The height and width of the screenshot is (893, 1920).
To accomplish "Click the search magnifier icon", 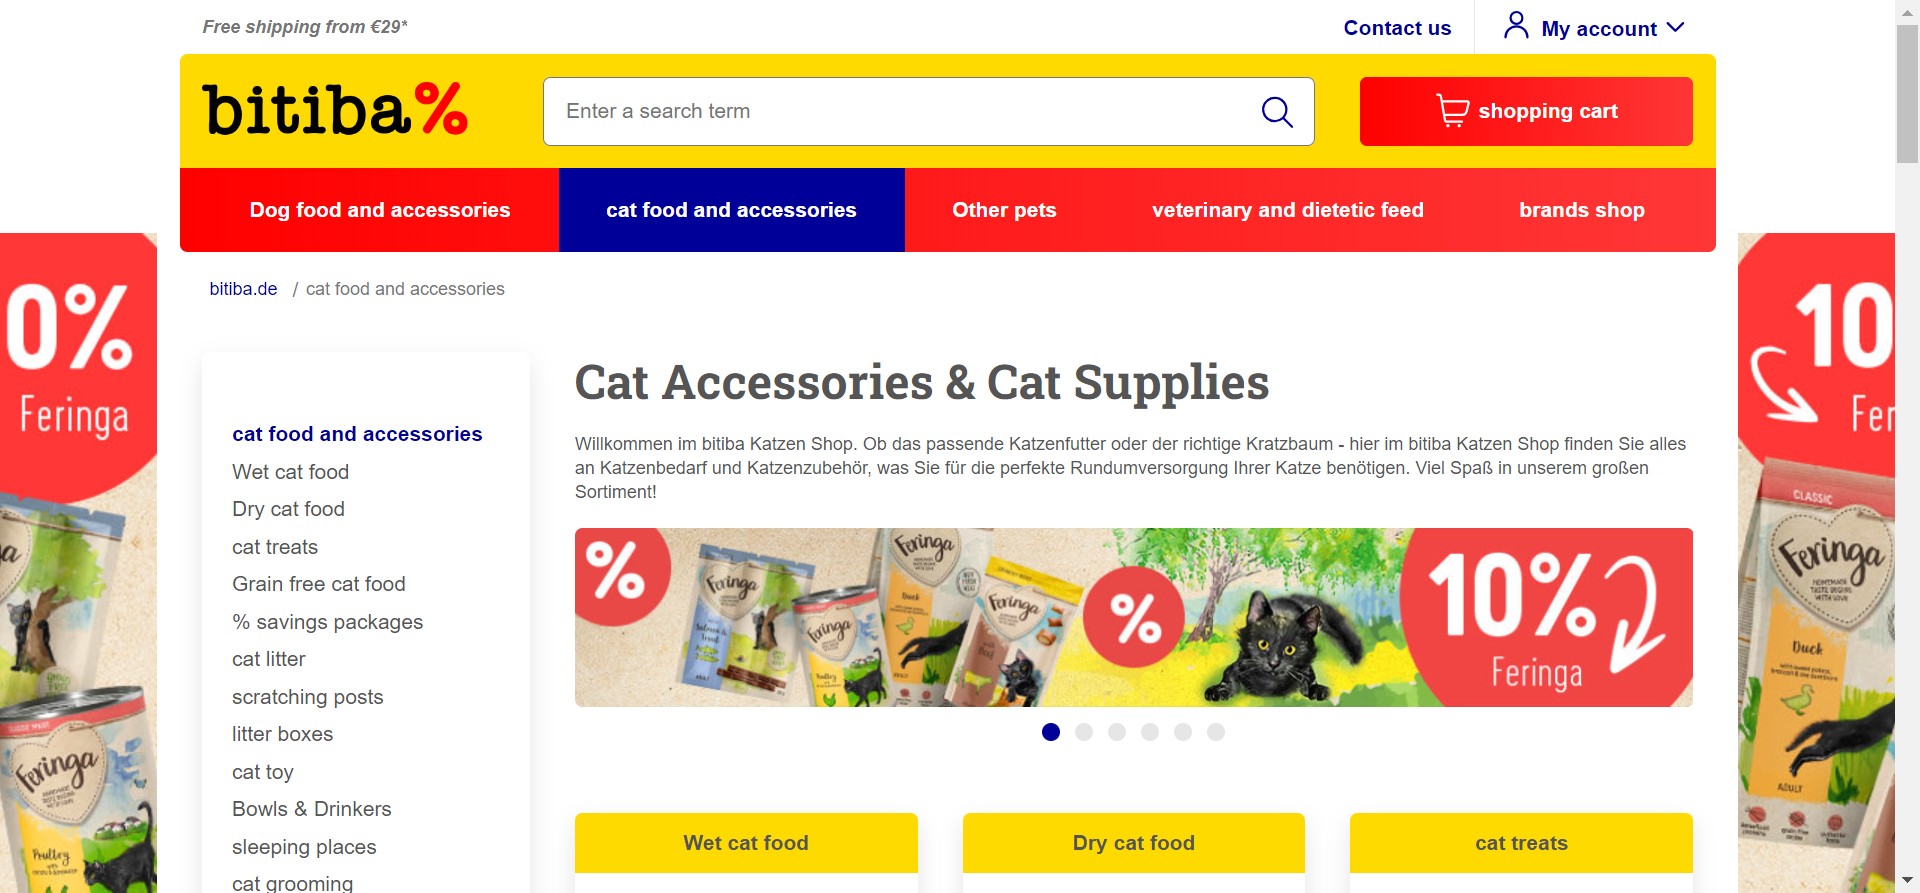I will (x=1277, y=112).
